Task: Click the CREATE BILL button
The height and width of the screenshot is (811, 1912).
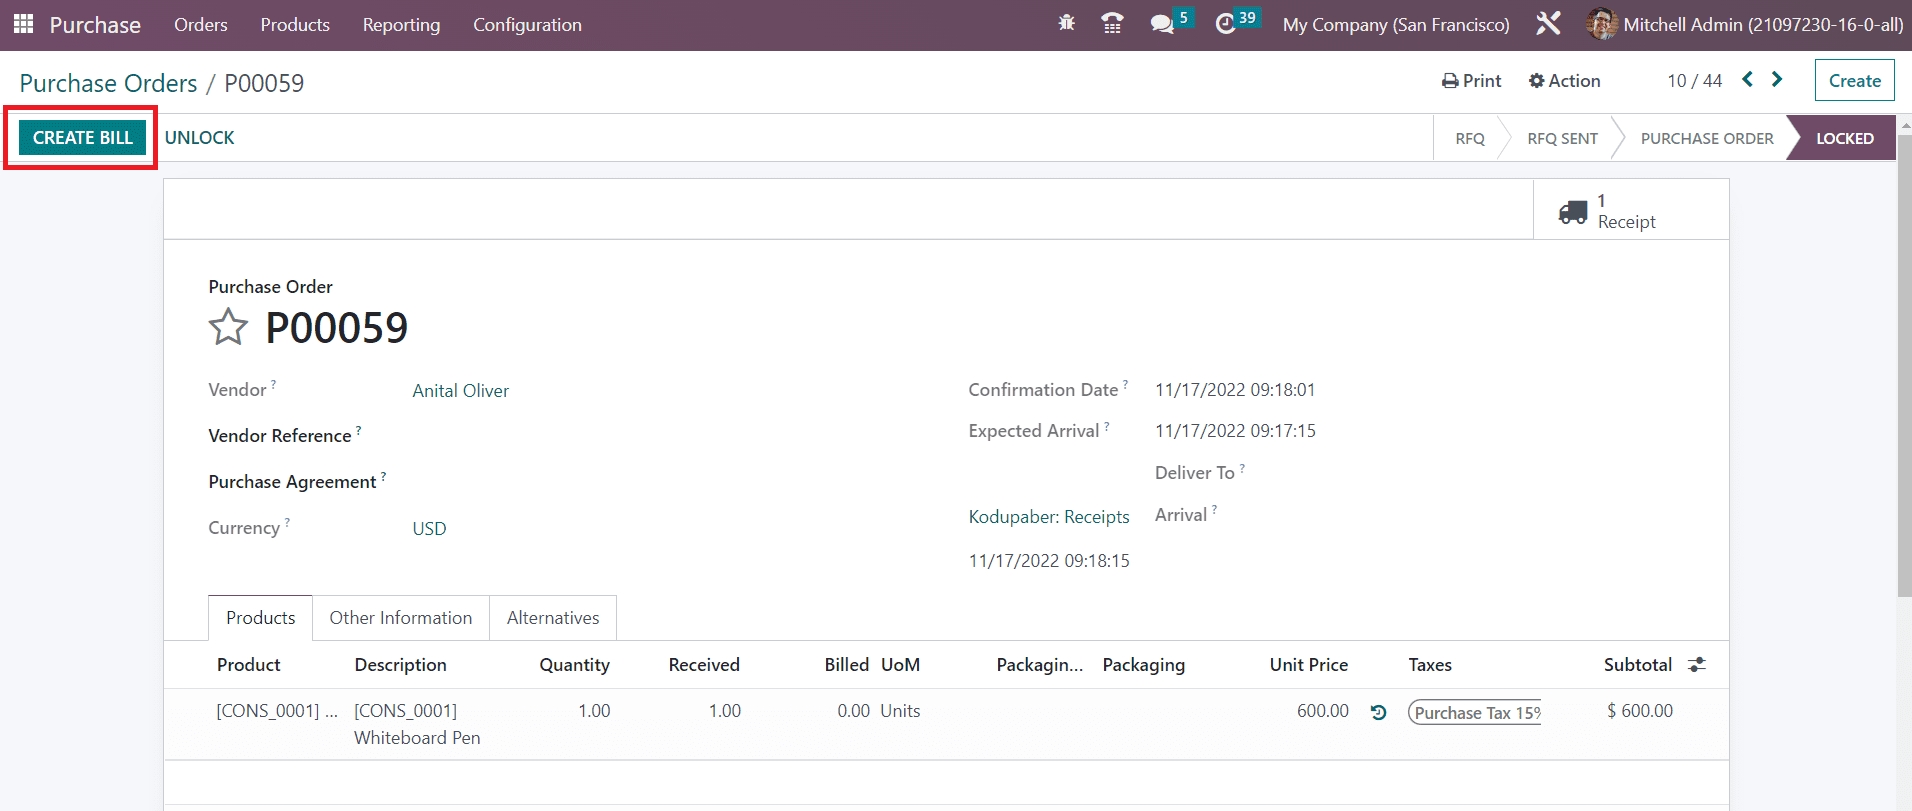Action: (x=82, y=138)
